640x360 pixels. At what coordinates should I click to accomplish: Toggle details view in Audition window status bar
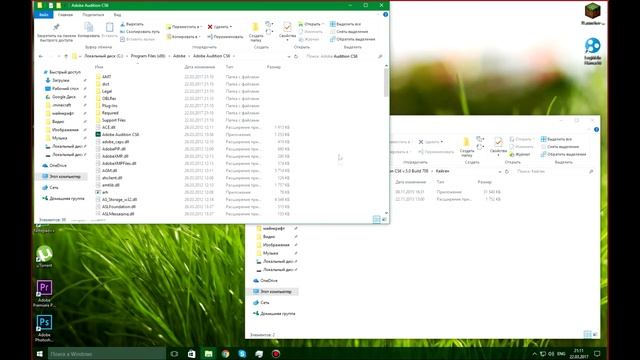[x=377, y=220]
